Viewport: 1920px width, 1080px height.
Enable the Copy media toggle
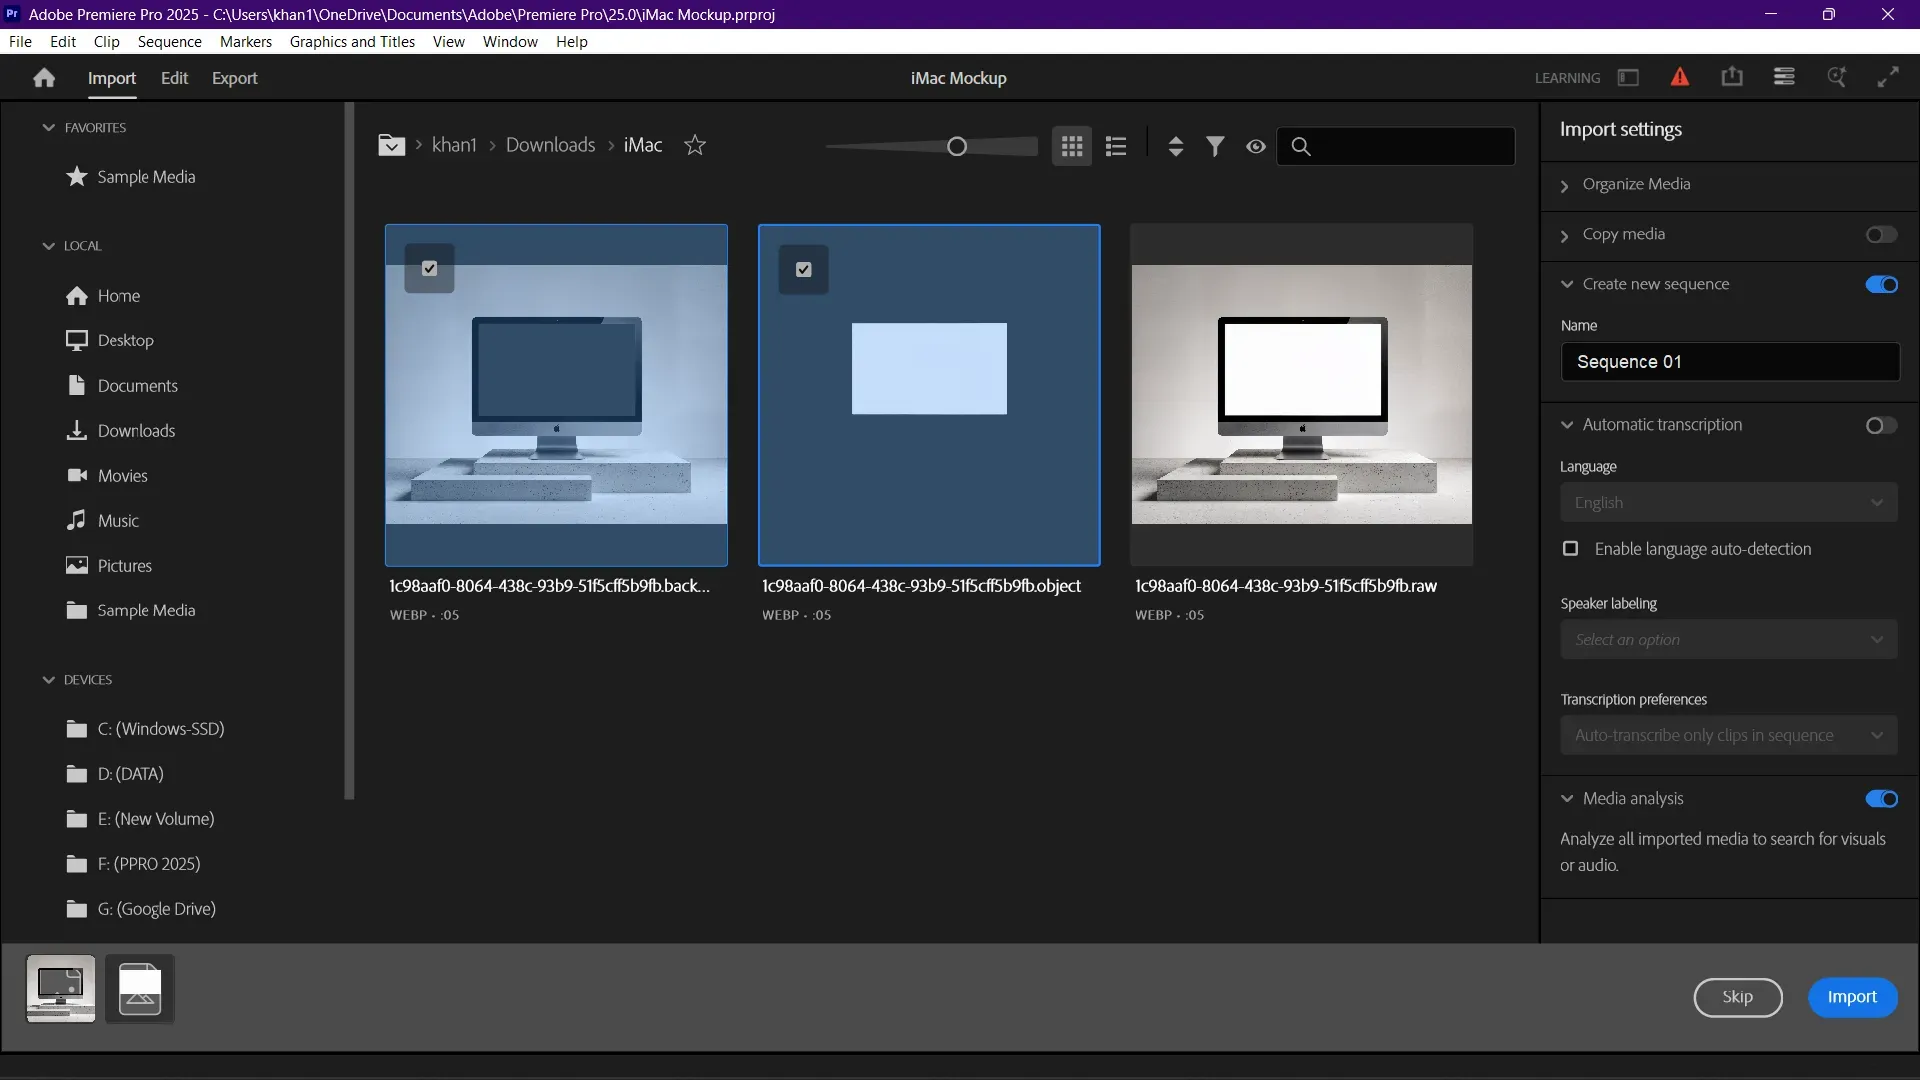pyautogui.click(x=1881, y=234)
